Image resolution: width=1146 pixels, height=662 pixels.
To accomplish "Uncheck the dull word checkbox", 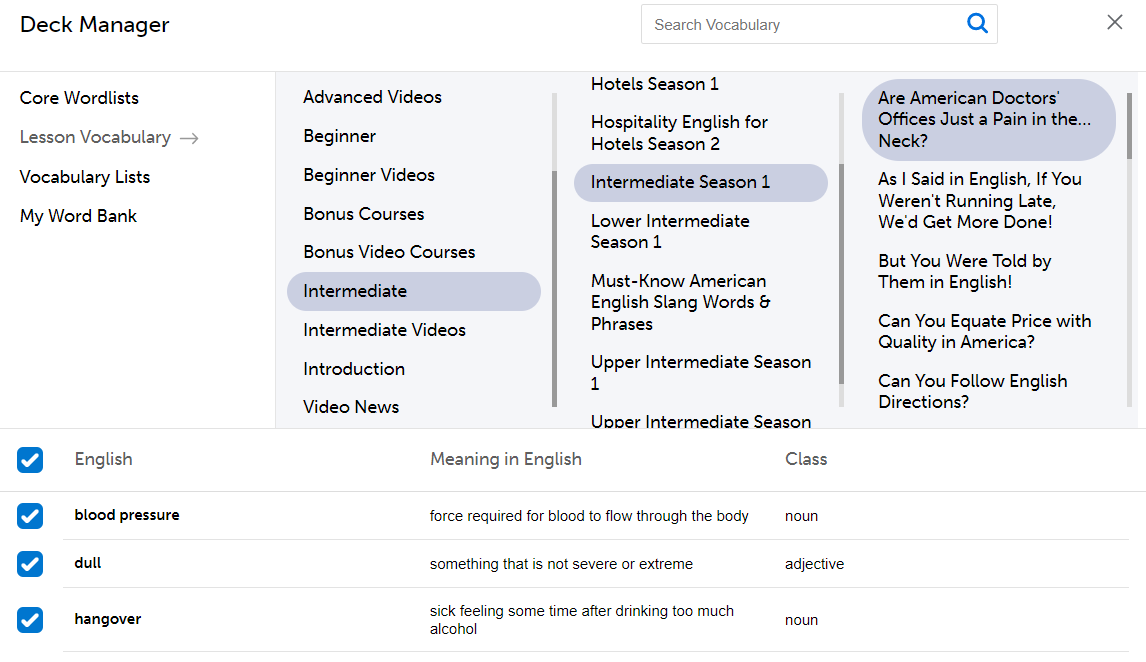I will (30, 564).
